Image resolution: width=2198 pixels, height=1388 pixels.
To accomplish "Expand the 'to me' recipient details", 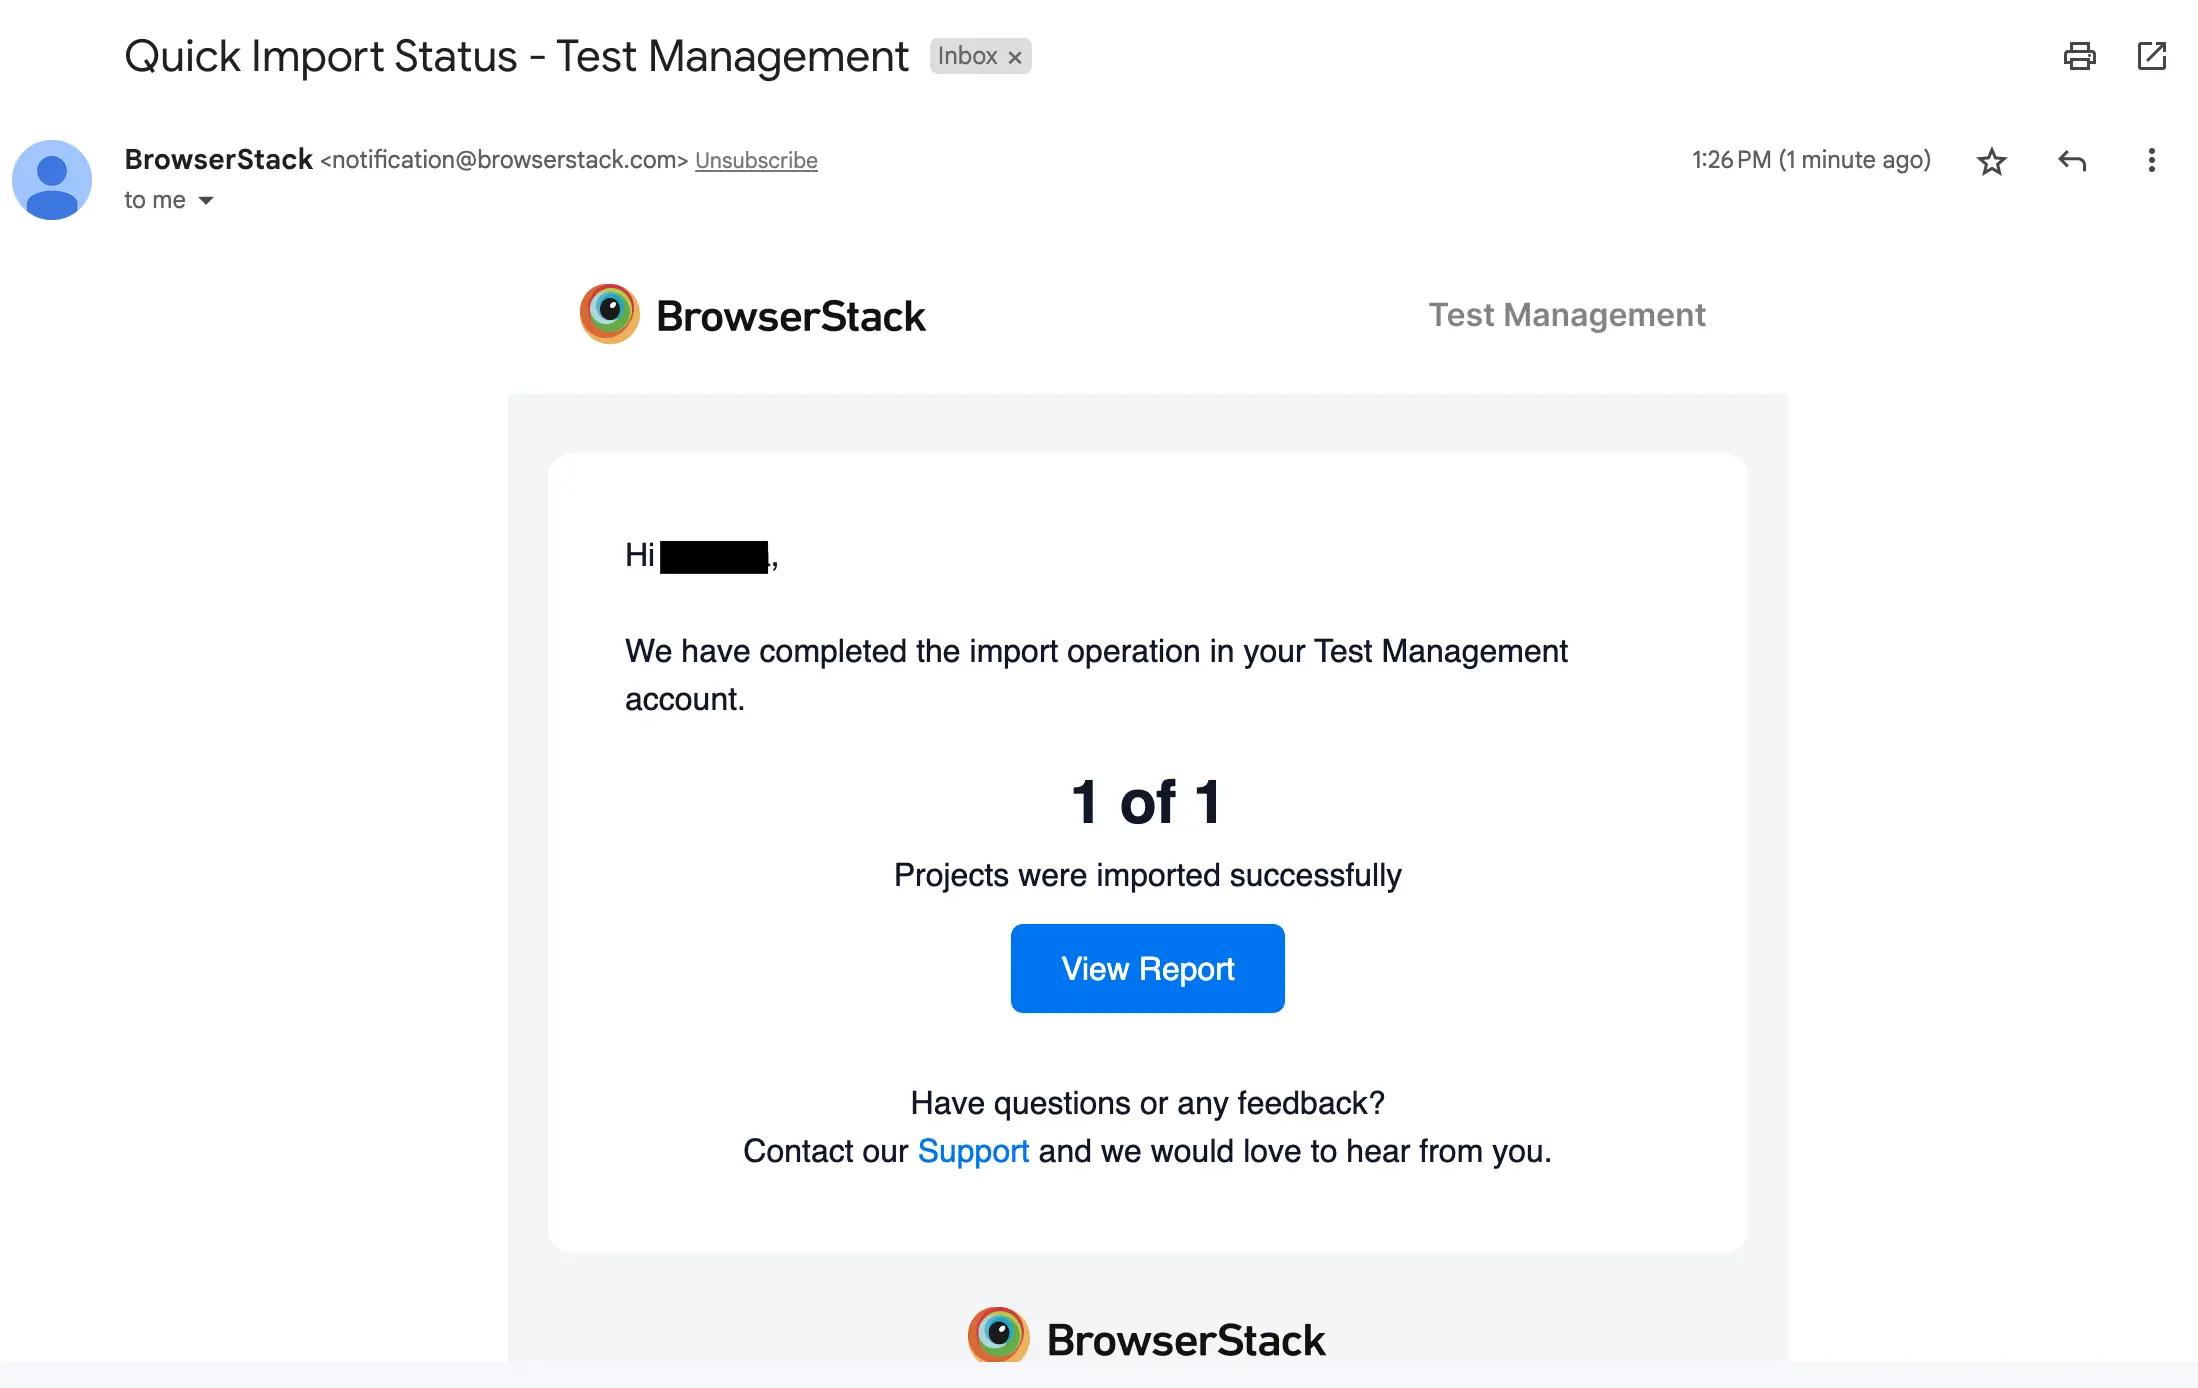I will [206, 201].
